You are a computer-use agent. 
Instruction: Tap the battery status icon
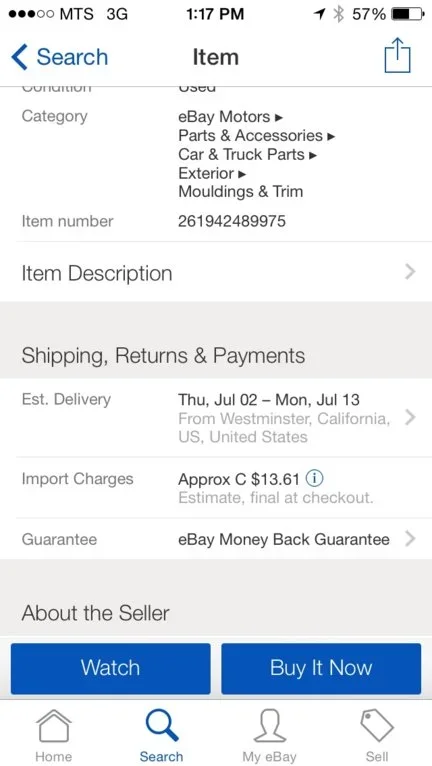pyautogui.click(x=408, y=14)
